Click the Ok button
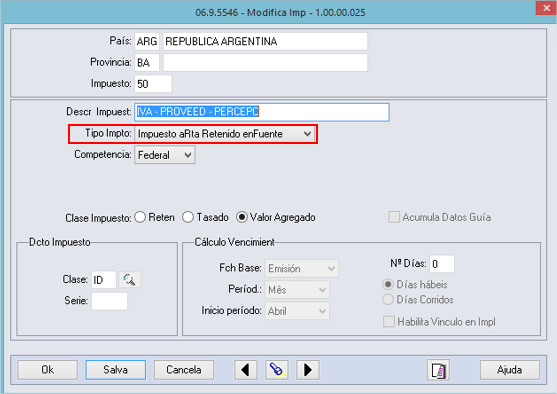Viewport: 557px width, 394px height. click(48, 370)
